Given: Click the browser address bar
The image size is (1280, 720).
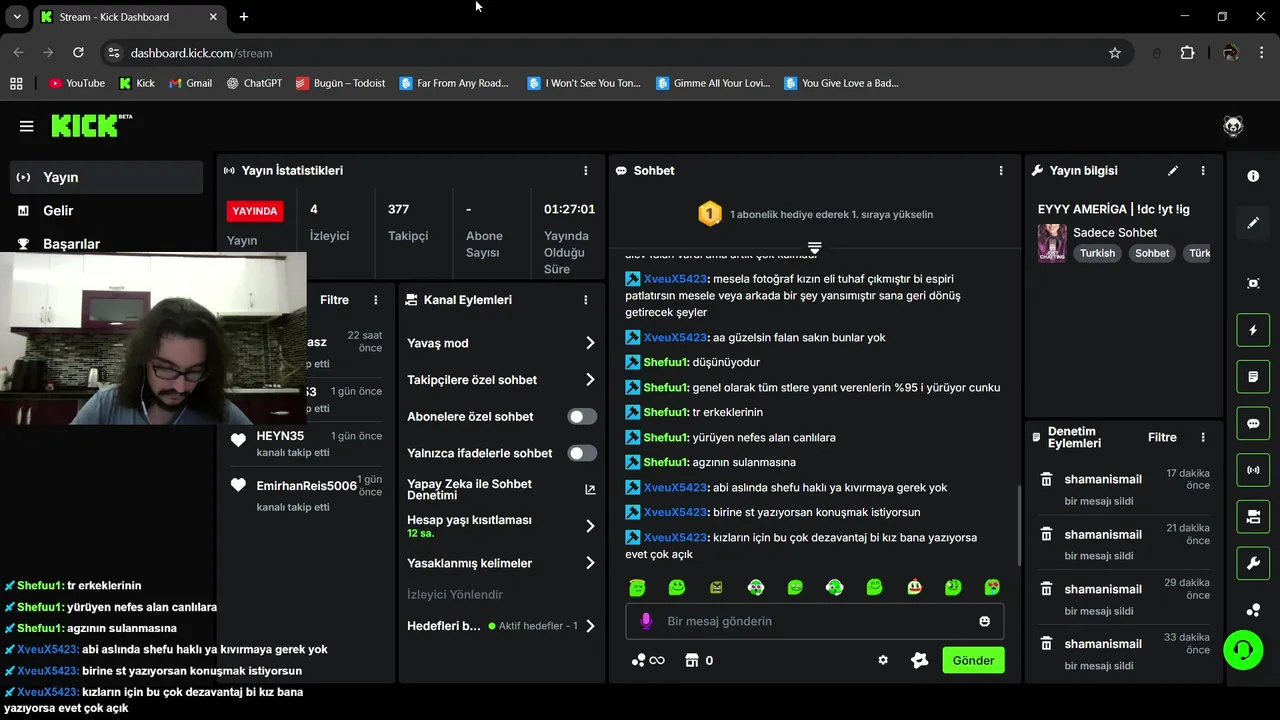Looking at the screenshot, I should click(615, 53).
